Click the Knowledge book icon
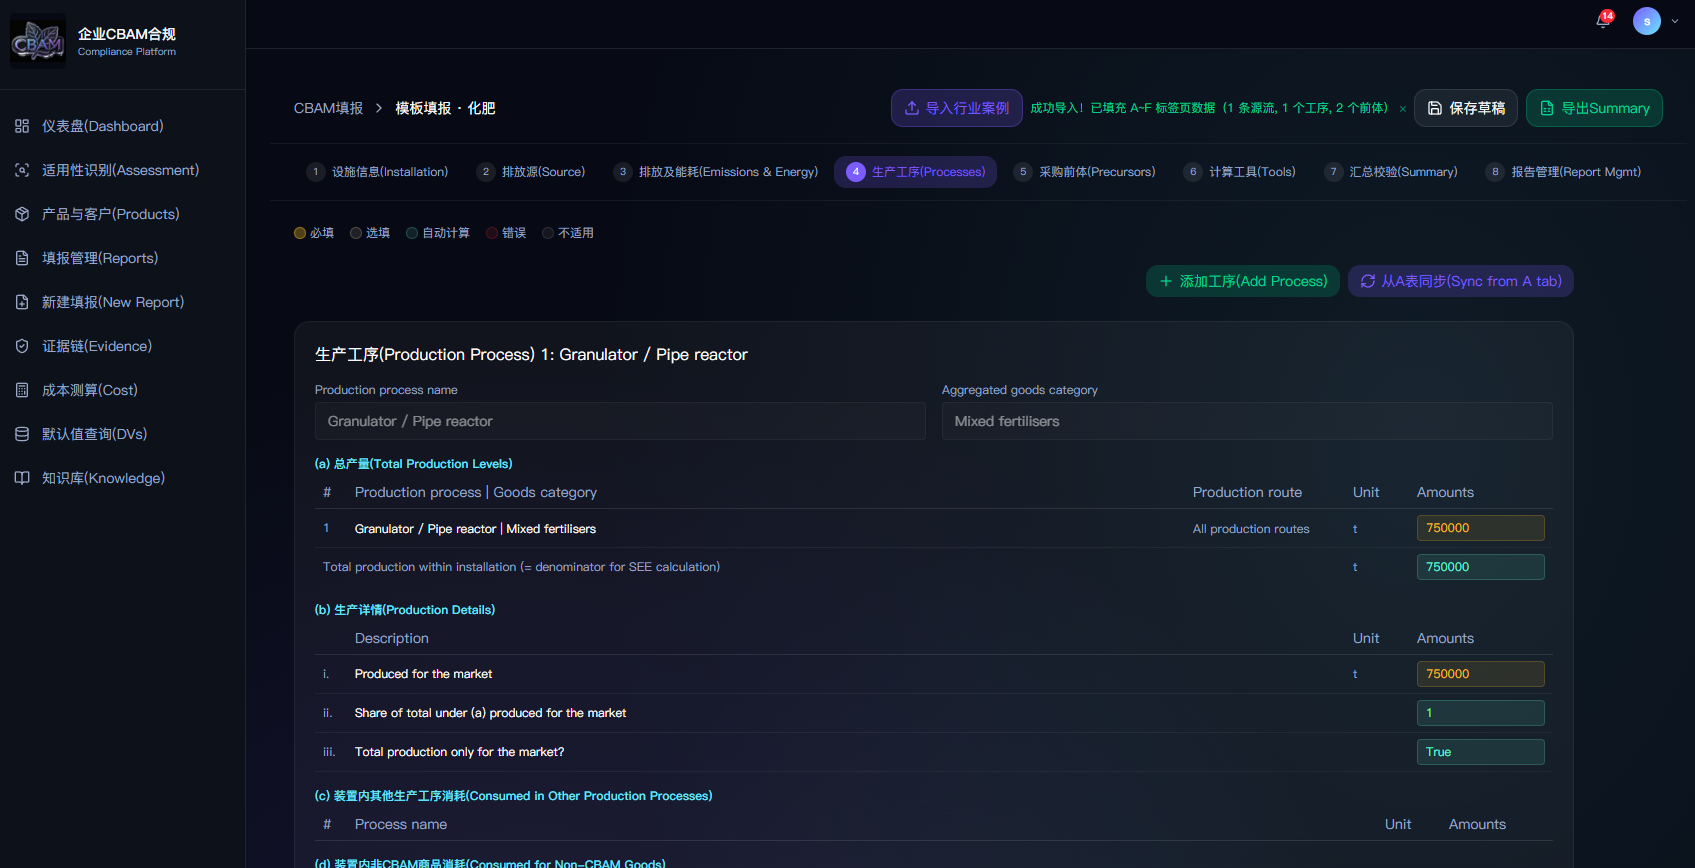This screenshot has width=1695, height=868. coord(22,478)
